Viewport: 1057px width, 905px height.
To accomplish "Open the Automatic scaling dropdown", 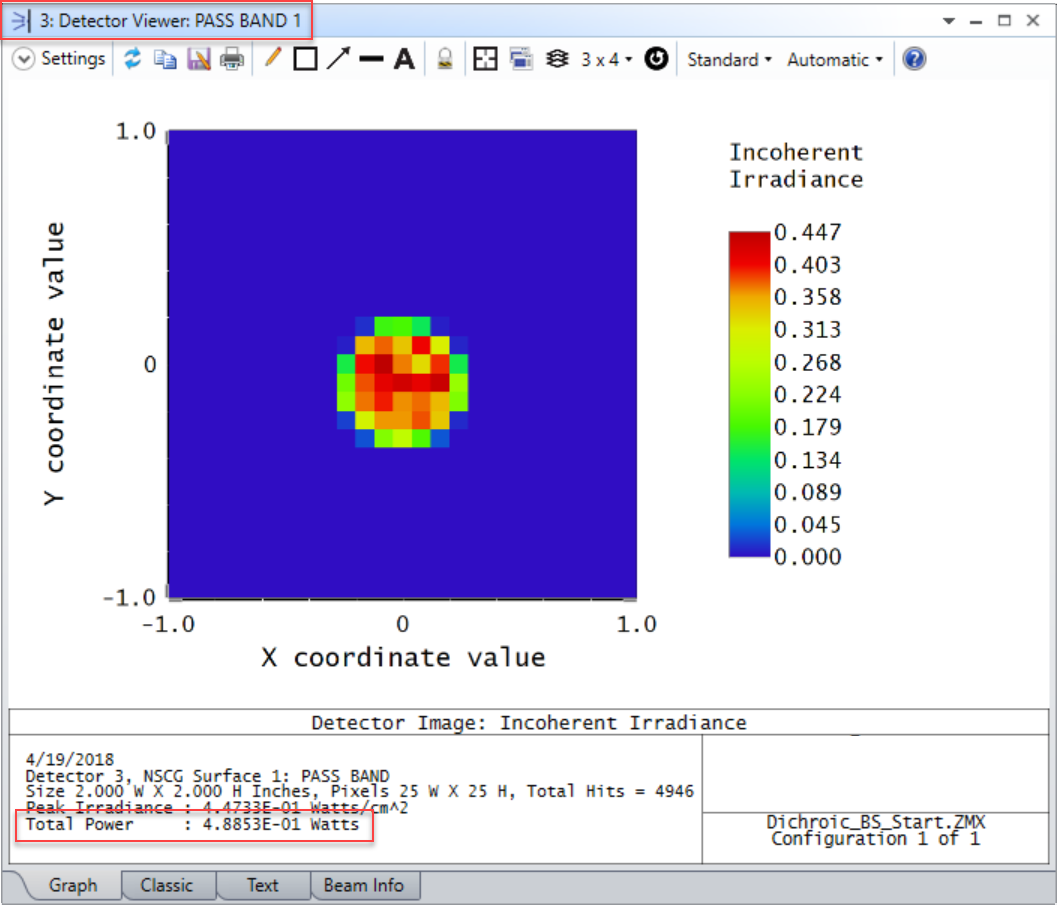I will (x=833, y=59).
